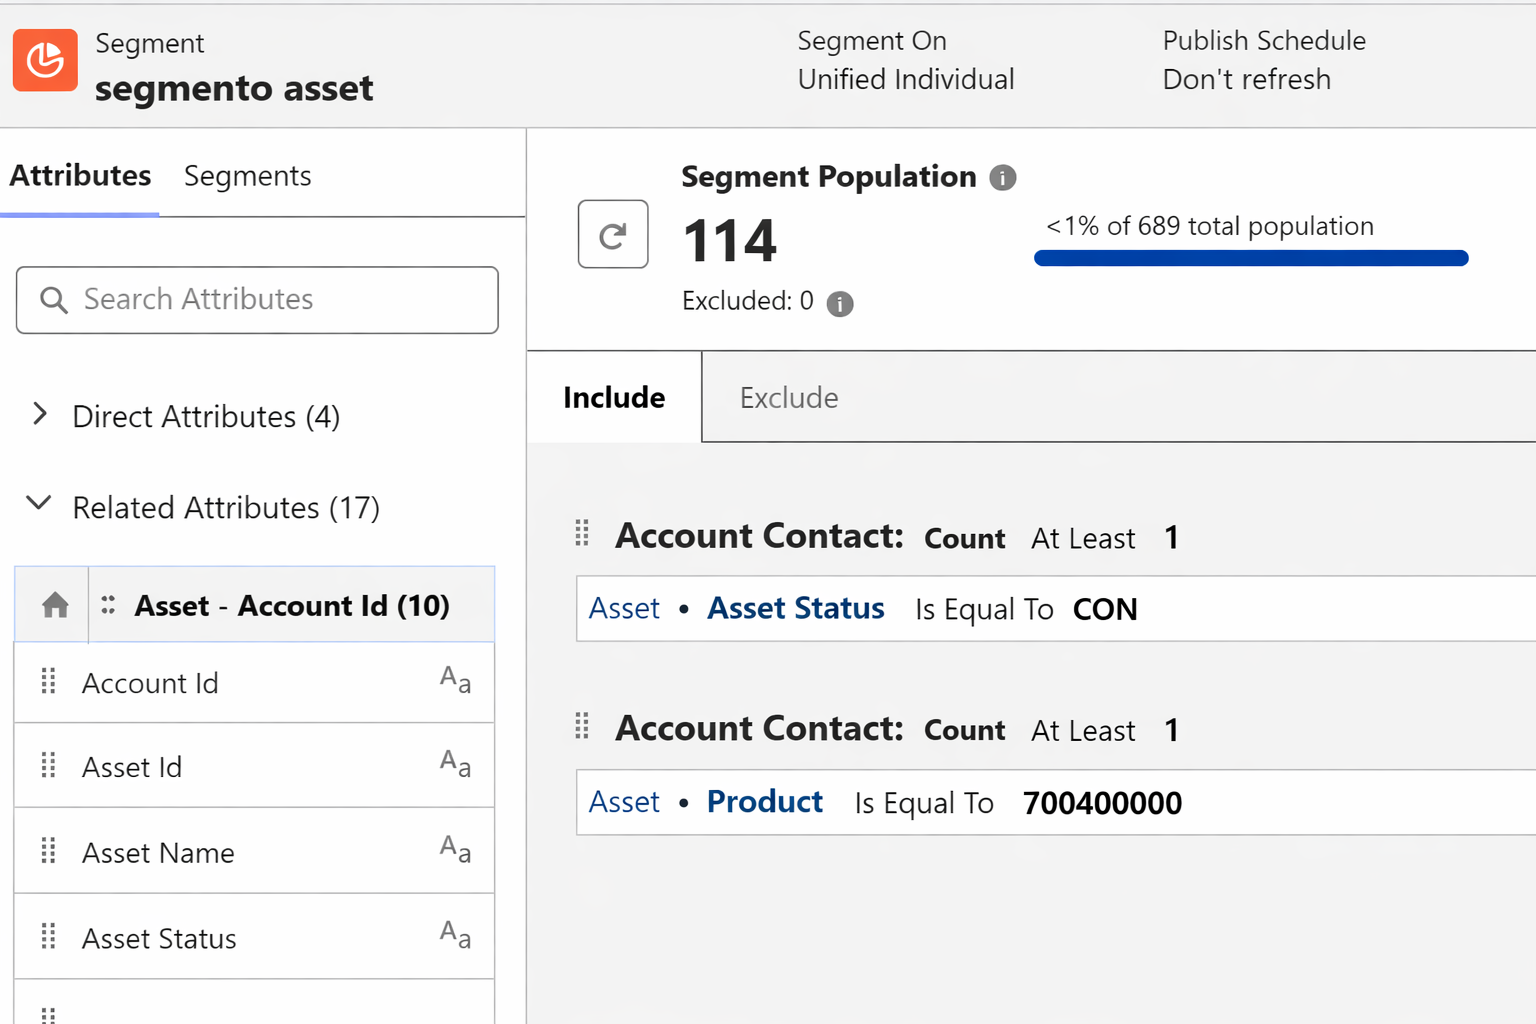Click drag handle of second Account Contact rule
The width and height of the screenshot is (1536, 1024).
click(x=582, y=726)
